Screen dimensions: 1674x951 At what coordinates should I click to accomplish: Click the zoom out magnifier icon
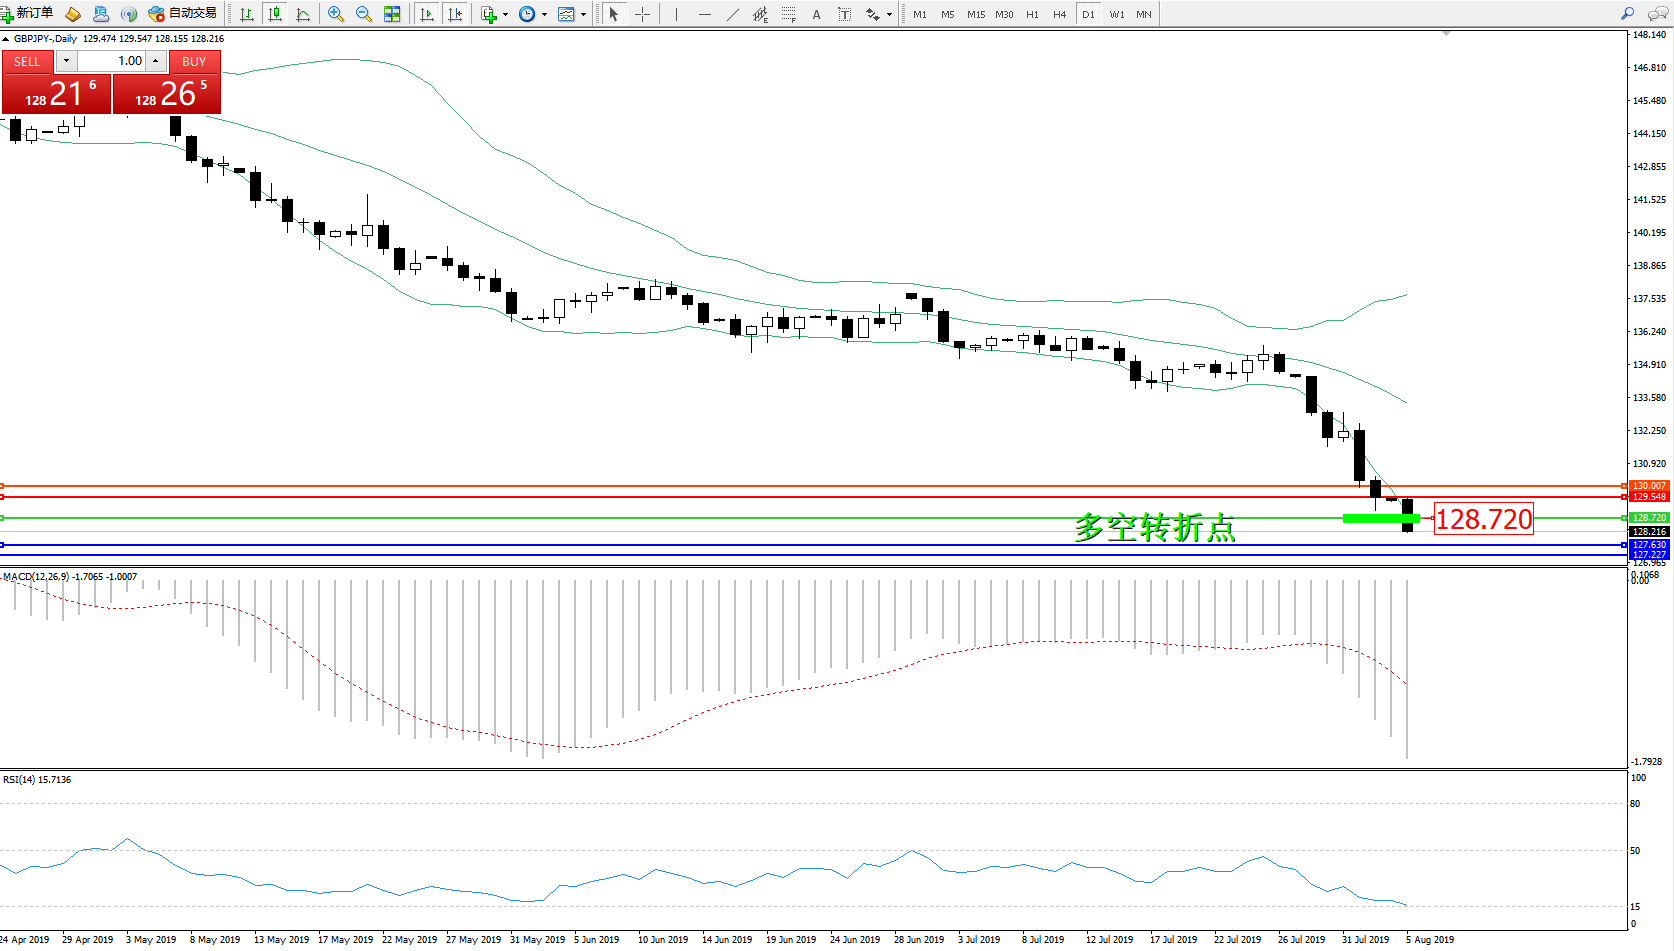[364, 14]
